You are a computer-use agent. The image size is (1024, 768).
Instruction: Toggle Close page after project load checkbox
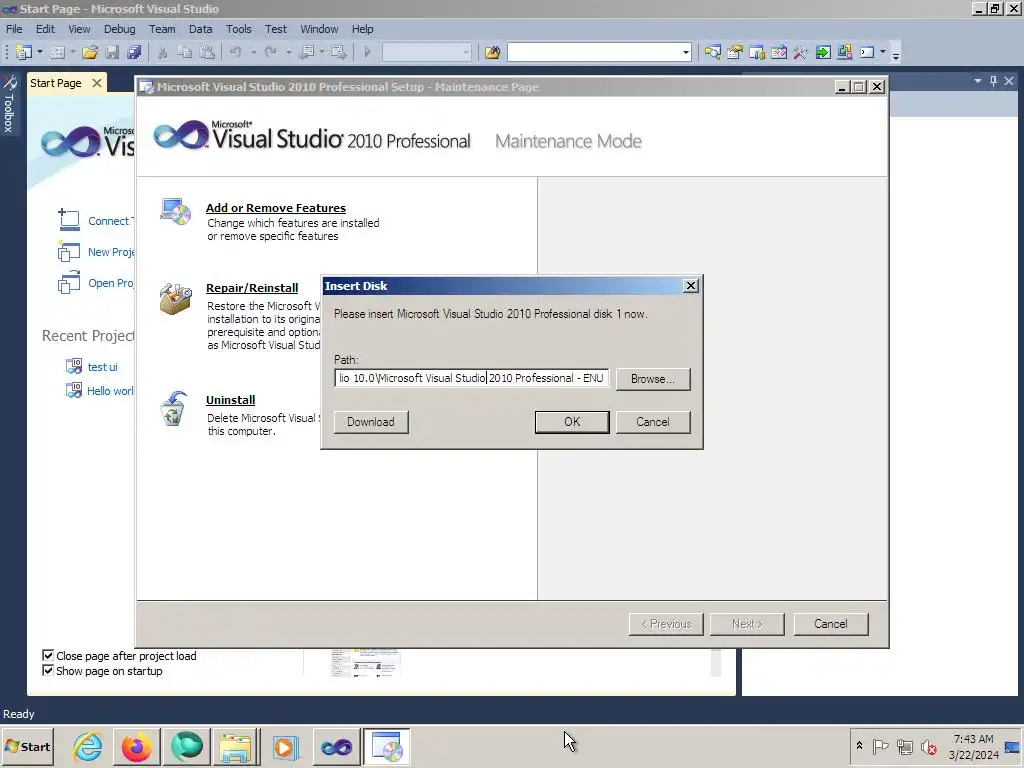click(x=48, y=655)
